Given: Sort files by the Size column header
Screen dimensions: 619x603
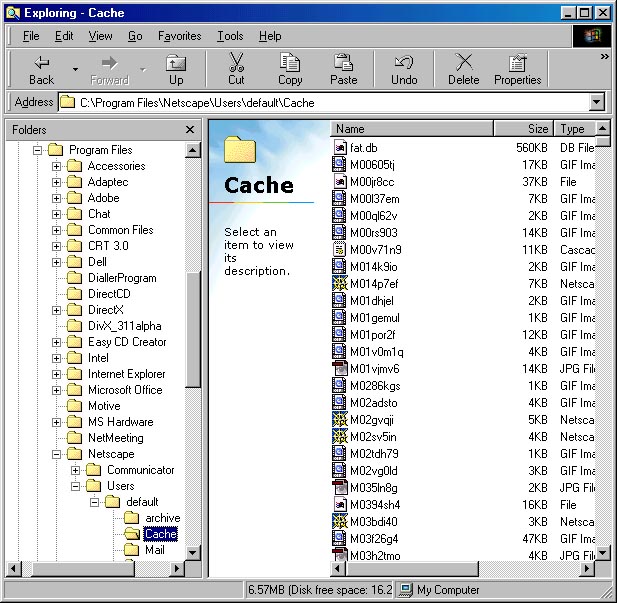Looking at the screenshot, I should [x=523, y=129].
